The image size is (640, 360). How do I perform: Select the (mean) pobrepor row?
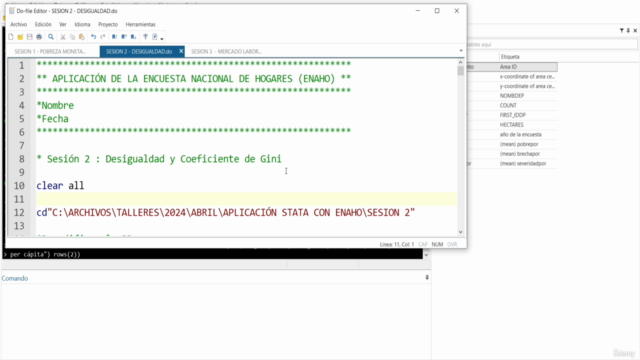point(512,144)
